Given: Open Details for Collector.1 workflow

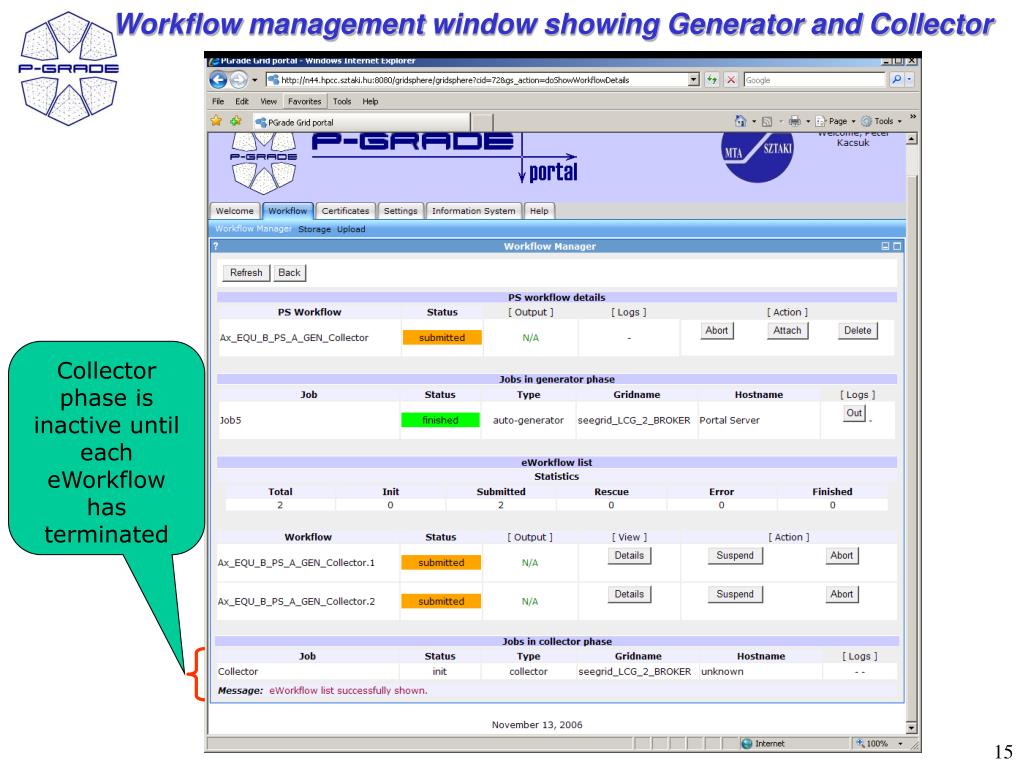Looking at the screenshot, I should point(629,556).
